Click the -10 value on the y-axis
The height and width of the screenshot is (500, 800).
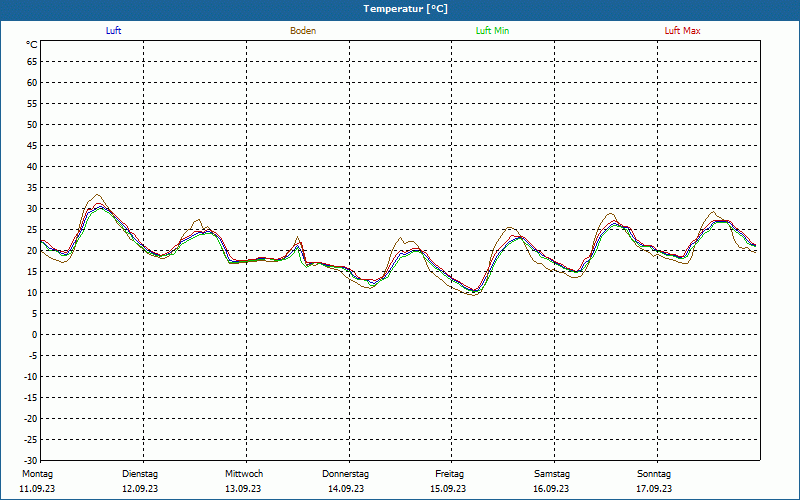point(30,377)
